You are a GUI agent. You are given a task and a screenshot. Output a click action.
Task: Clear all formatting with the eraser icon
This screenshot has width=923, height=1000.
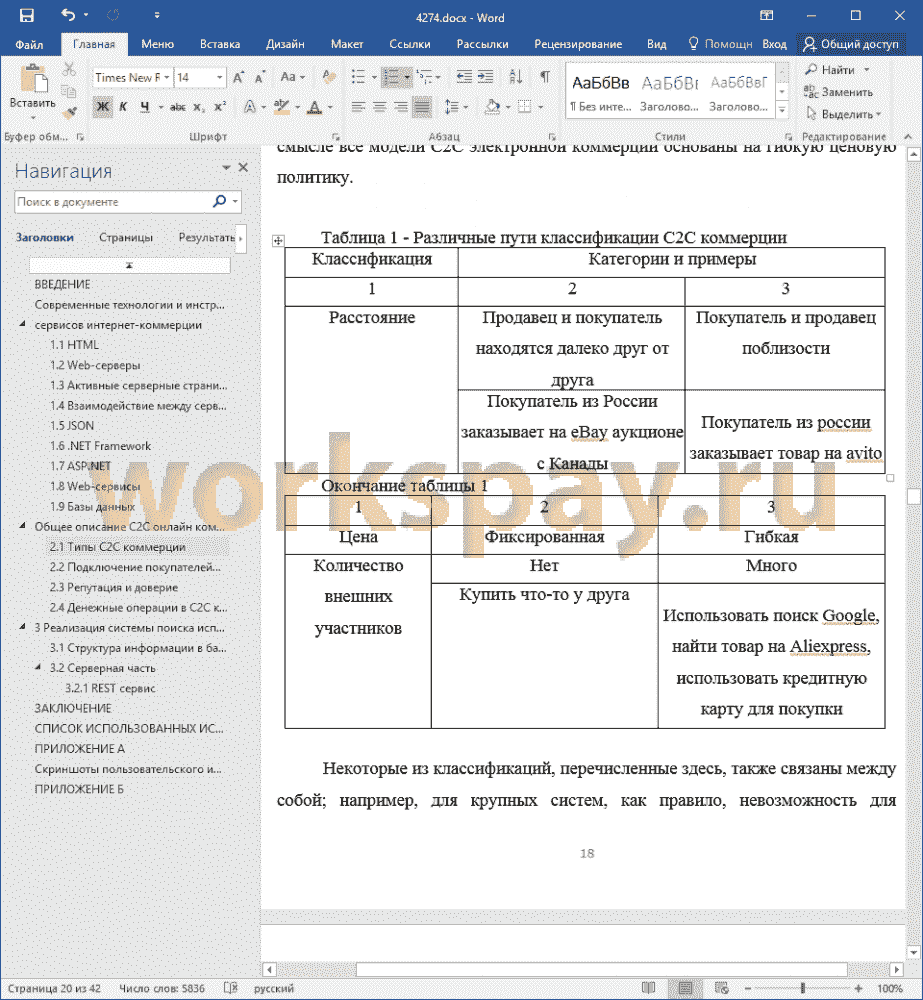329,77
